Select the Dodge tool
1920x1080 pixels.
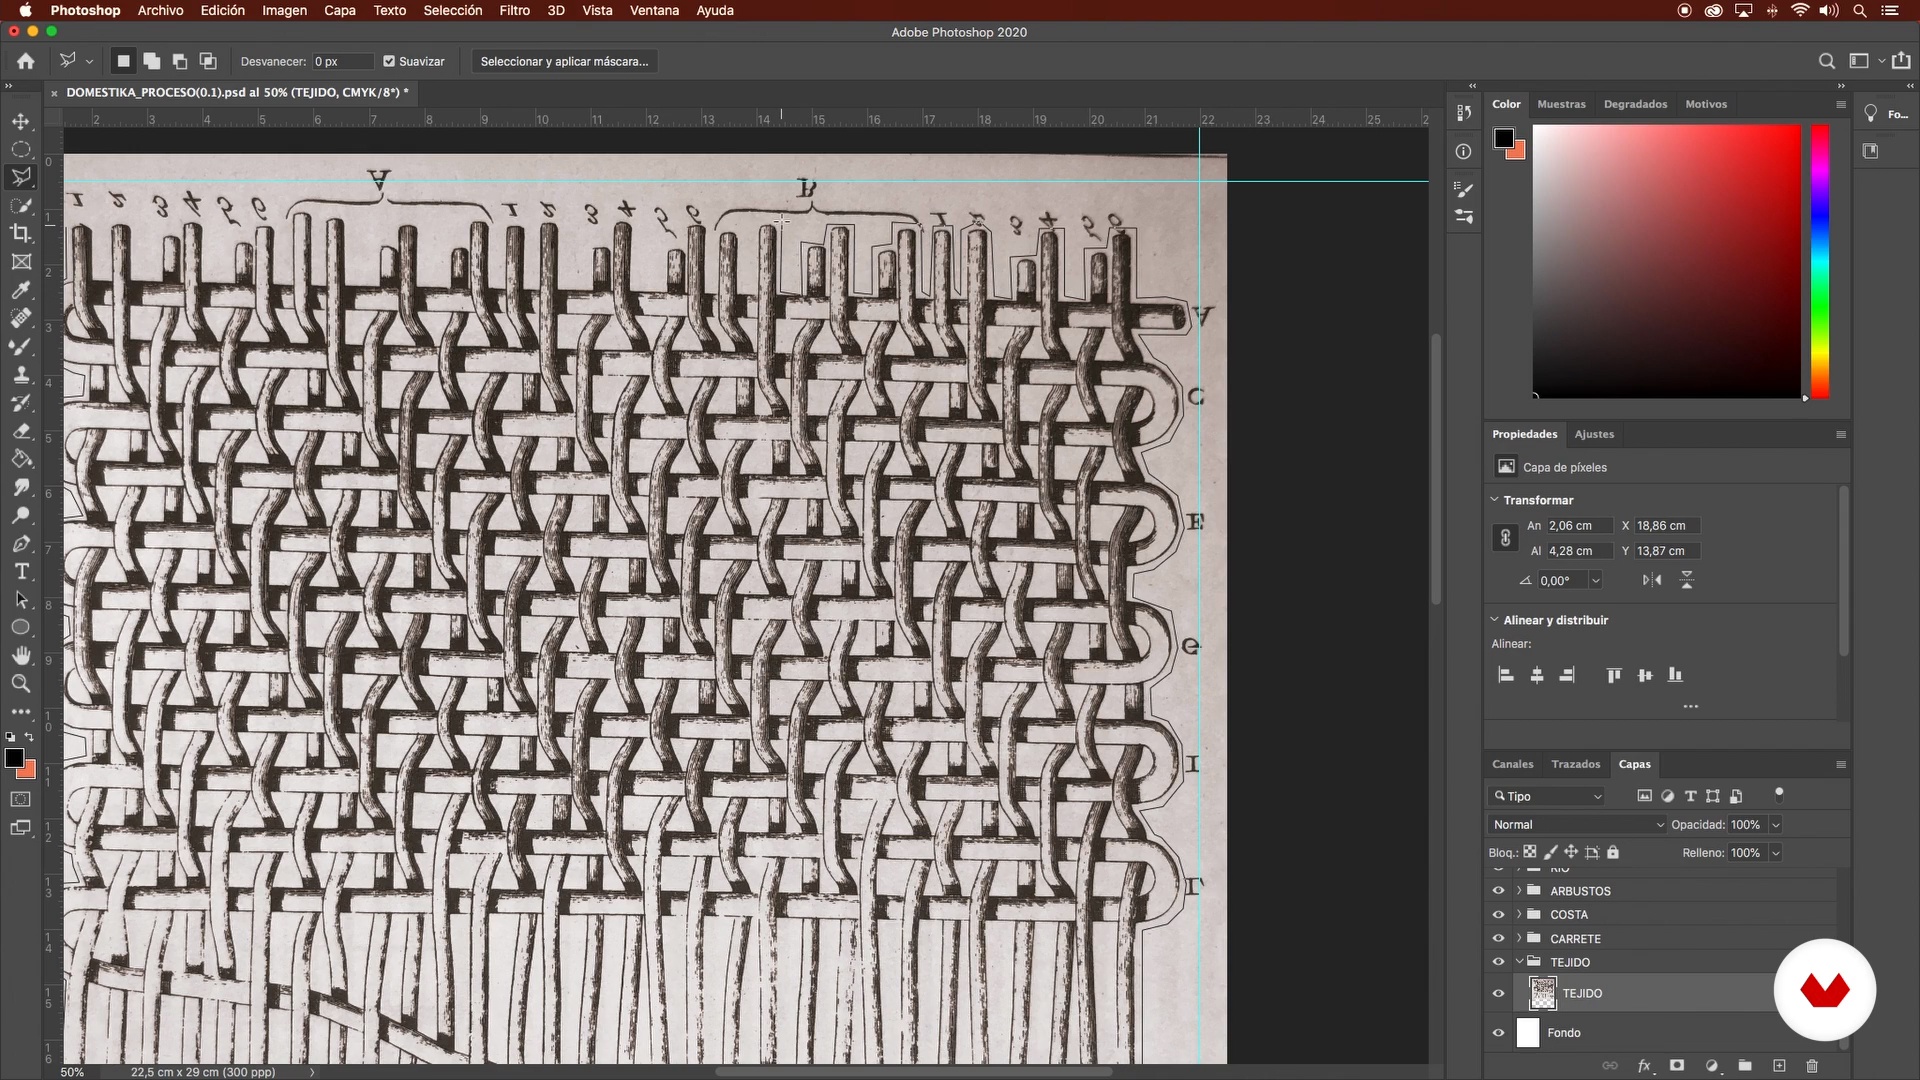(21, 516)
